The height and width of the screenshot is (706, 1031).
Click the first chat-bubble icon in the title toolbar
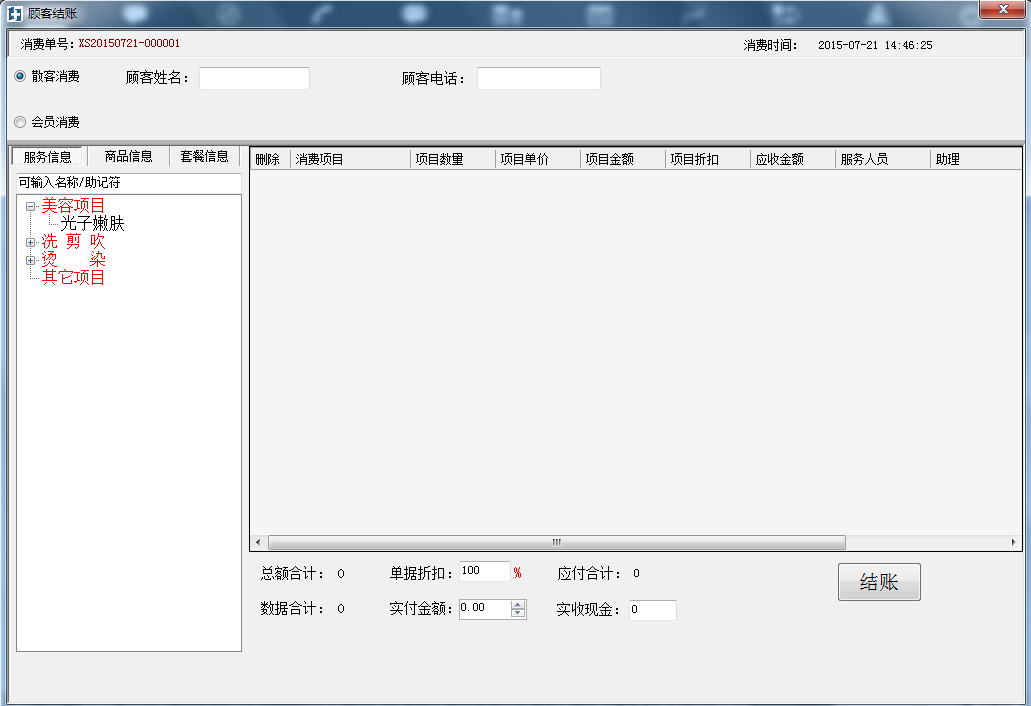click(135, 13)
